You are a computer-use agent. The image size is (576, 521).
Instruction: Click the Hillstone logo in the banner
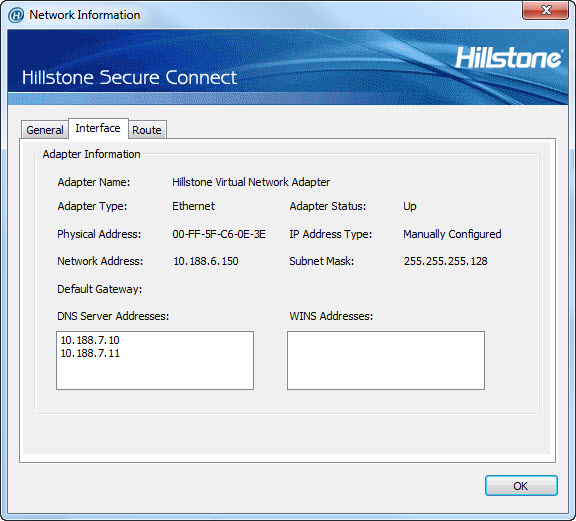(x=509, y=58)
